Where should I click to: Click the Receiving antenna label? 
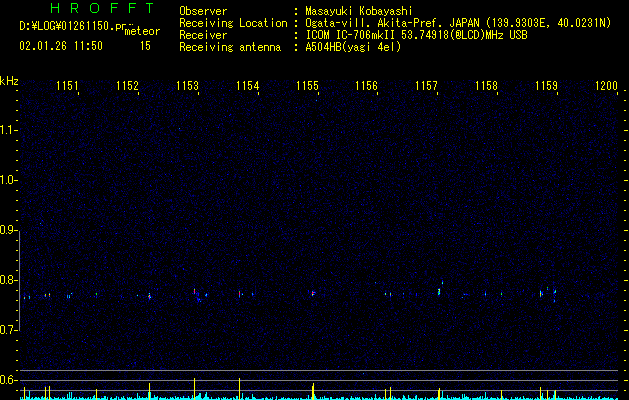230,47
